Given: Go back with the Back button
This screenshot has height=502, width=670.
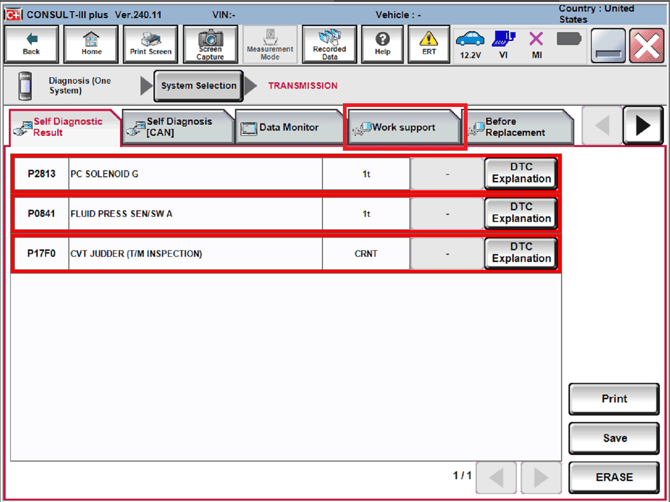Looking at the screenshot, I should coord(31,44).
